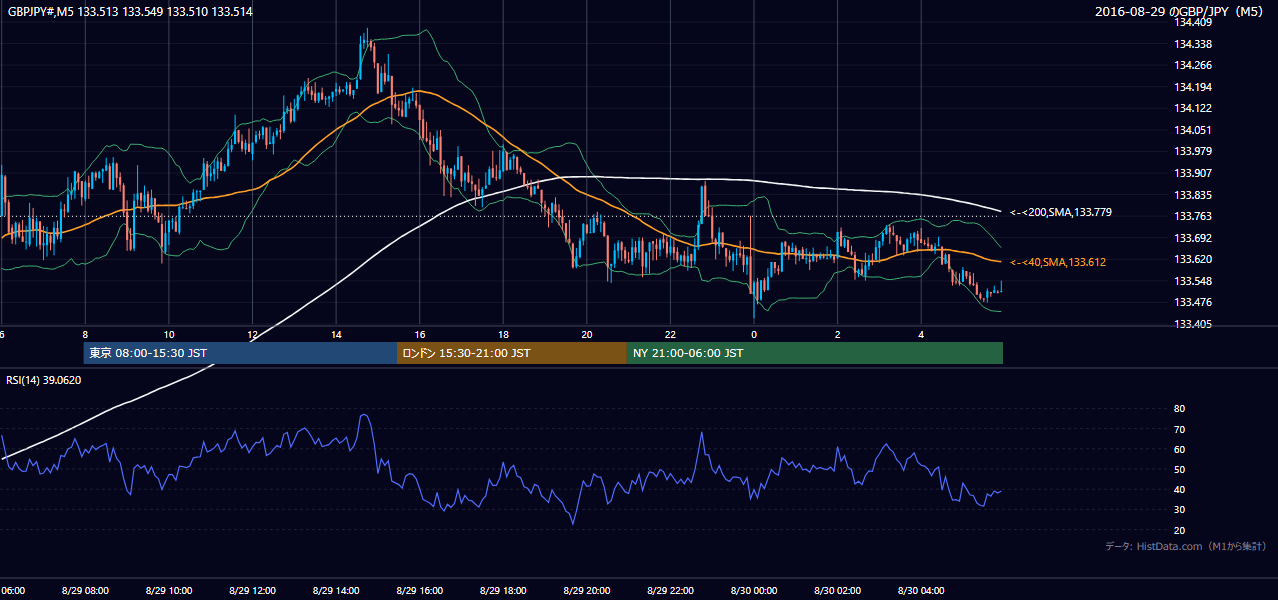Click the 8/29 10:00 time axis label
The height and width of the screenshot is (600, 1278).
(168, 591)
